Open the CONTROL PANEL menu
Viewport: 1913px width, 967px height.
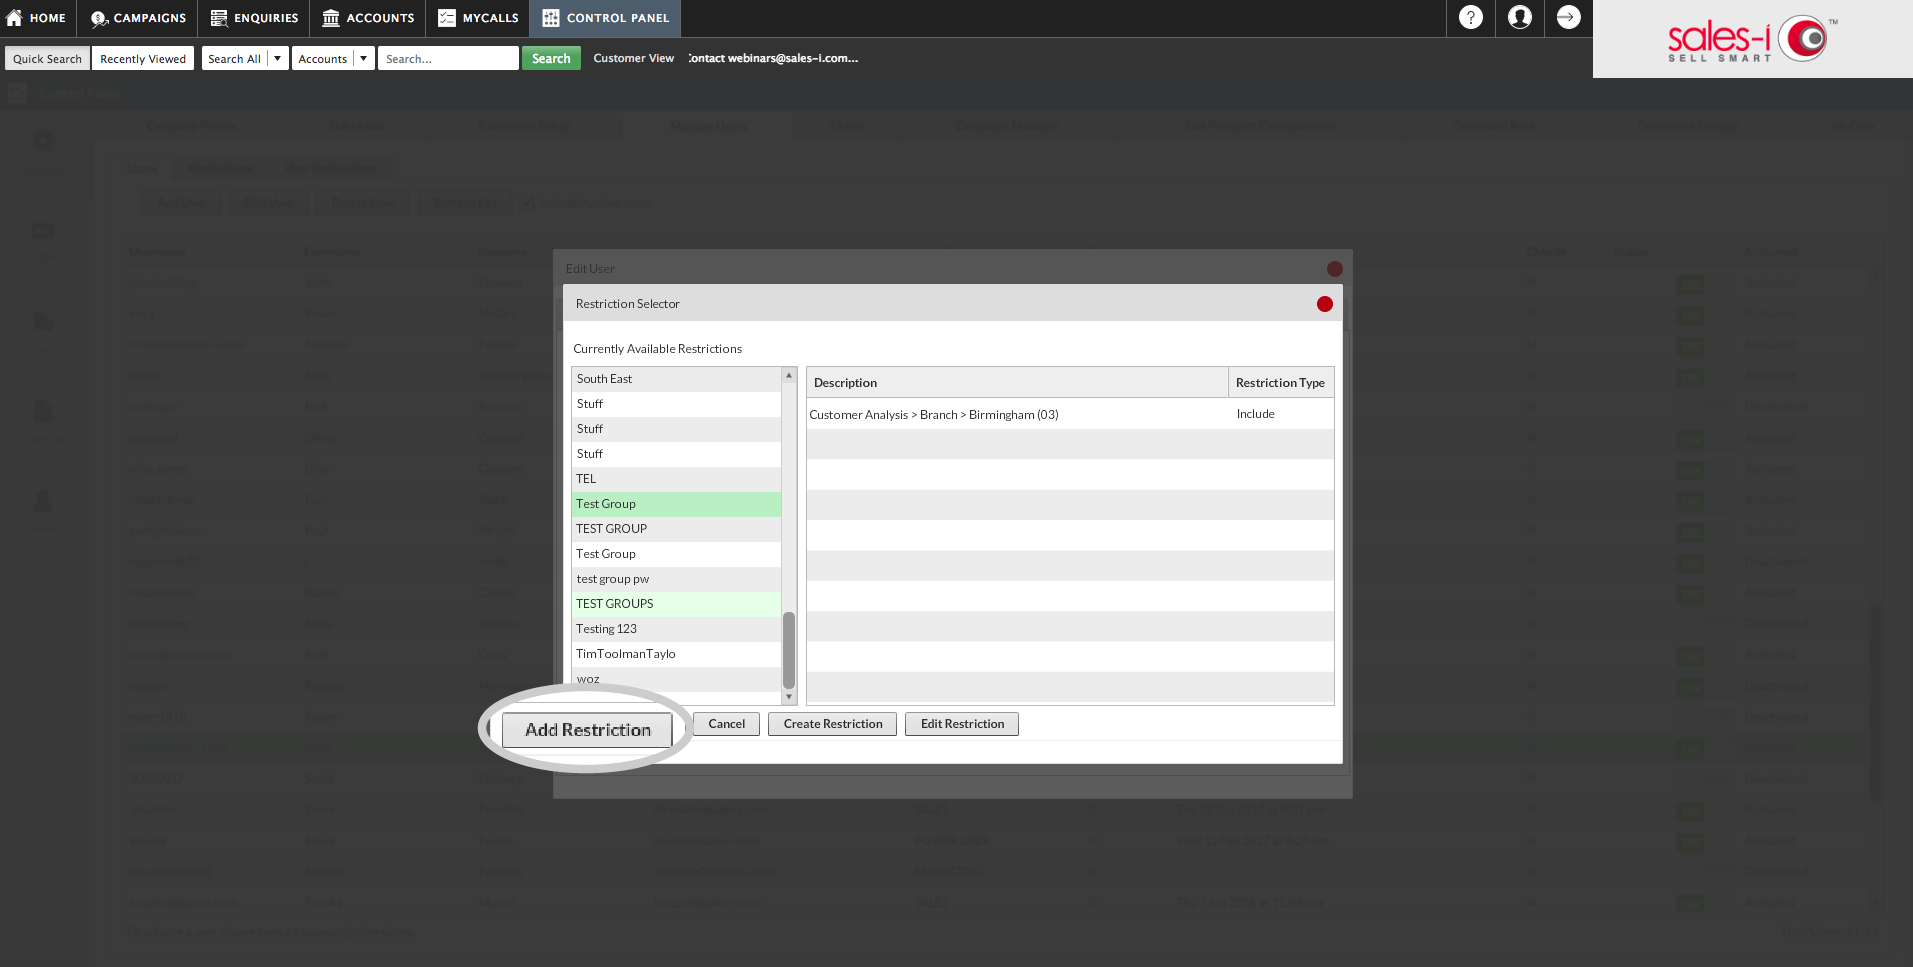click(606, 18)
